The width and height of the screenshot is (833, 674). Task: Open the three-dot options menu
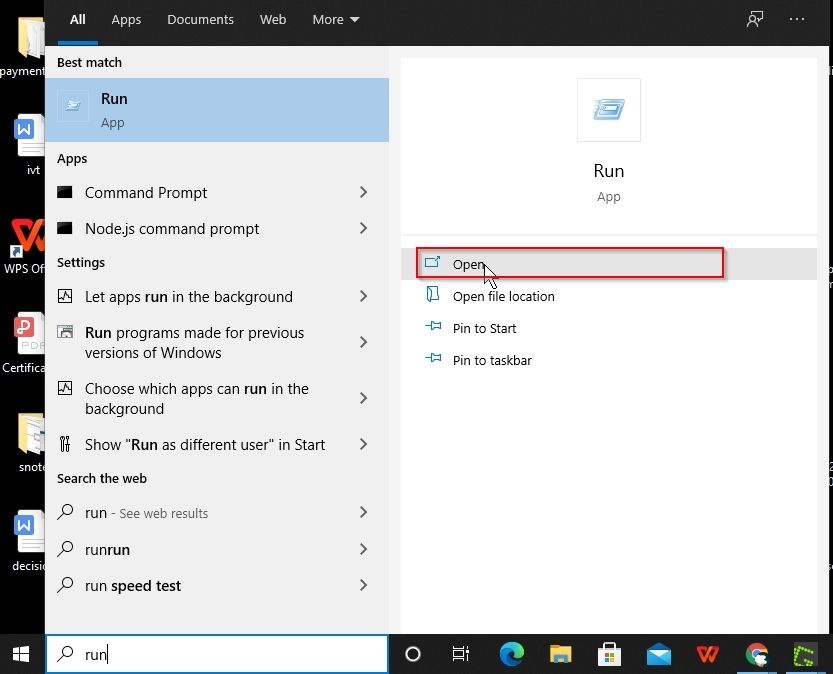796,20
